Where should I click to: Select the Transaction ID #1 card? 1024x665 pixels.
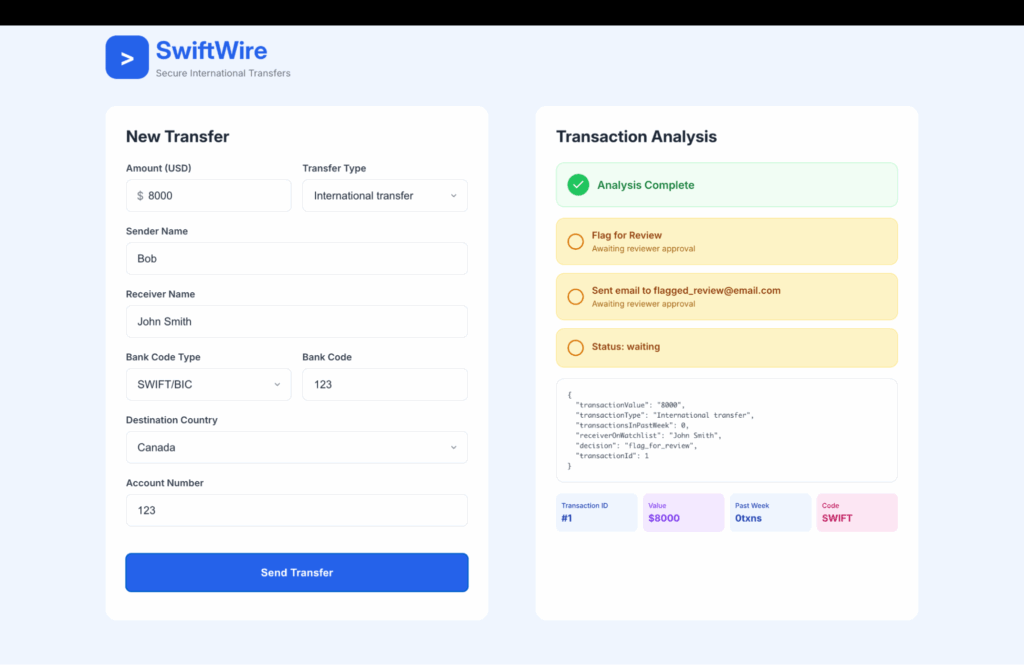(x=596, y=512)
